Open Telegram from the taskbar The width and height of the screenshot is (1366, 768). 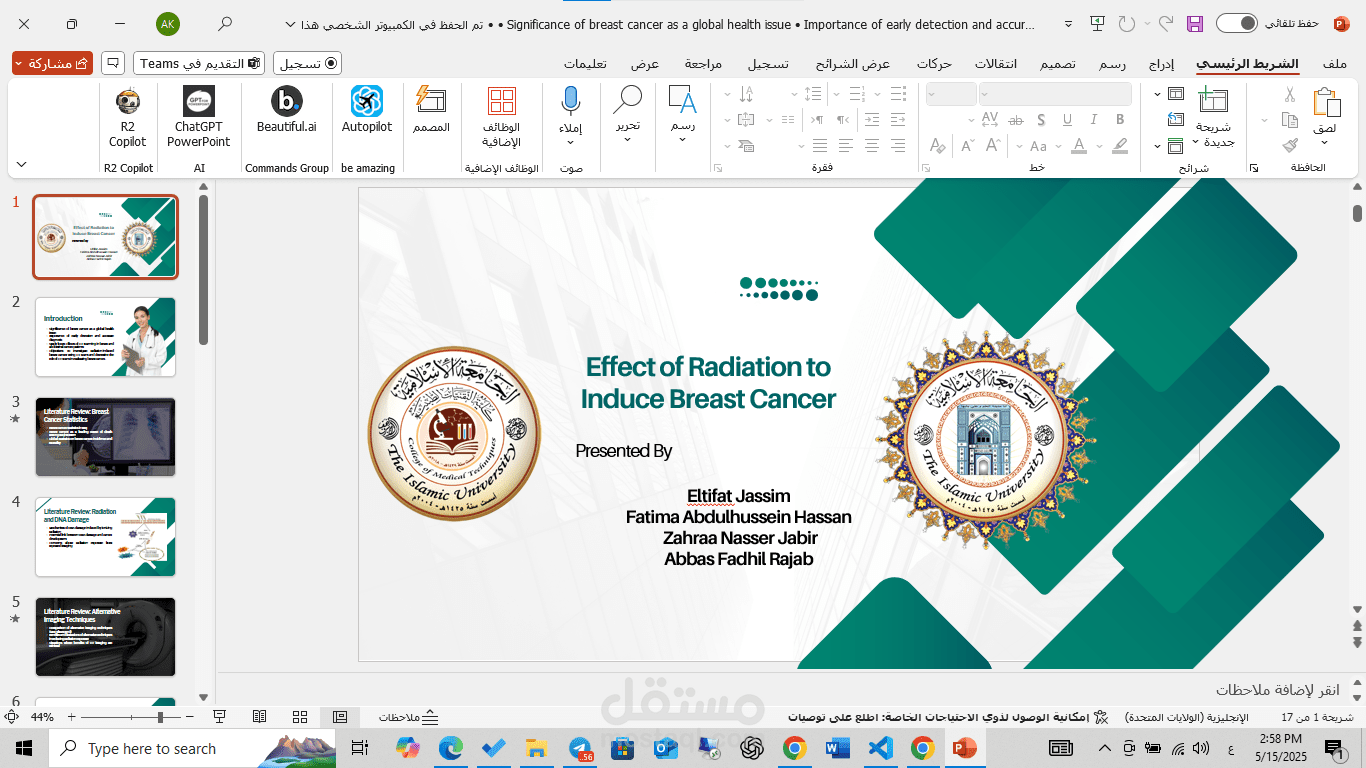581,748
